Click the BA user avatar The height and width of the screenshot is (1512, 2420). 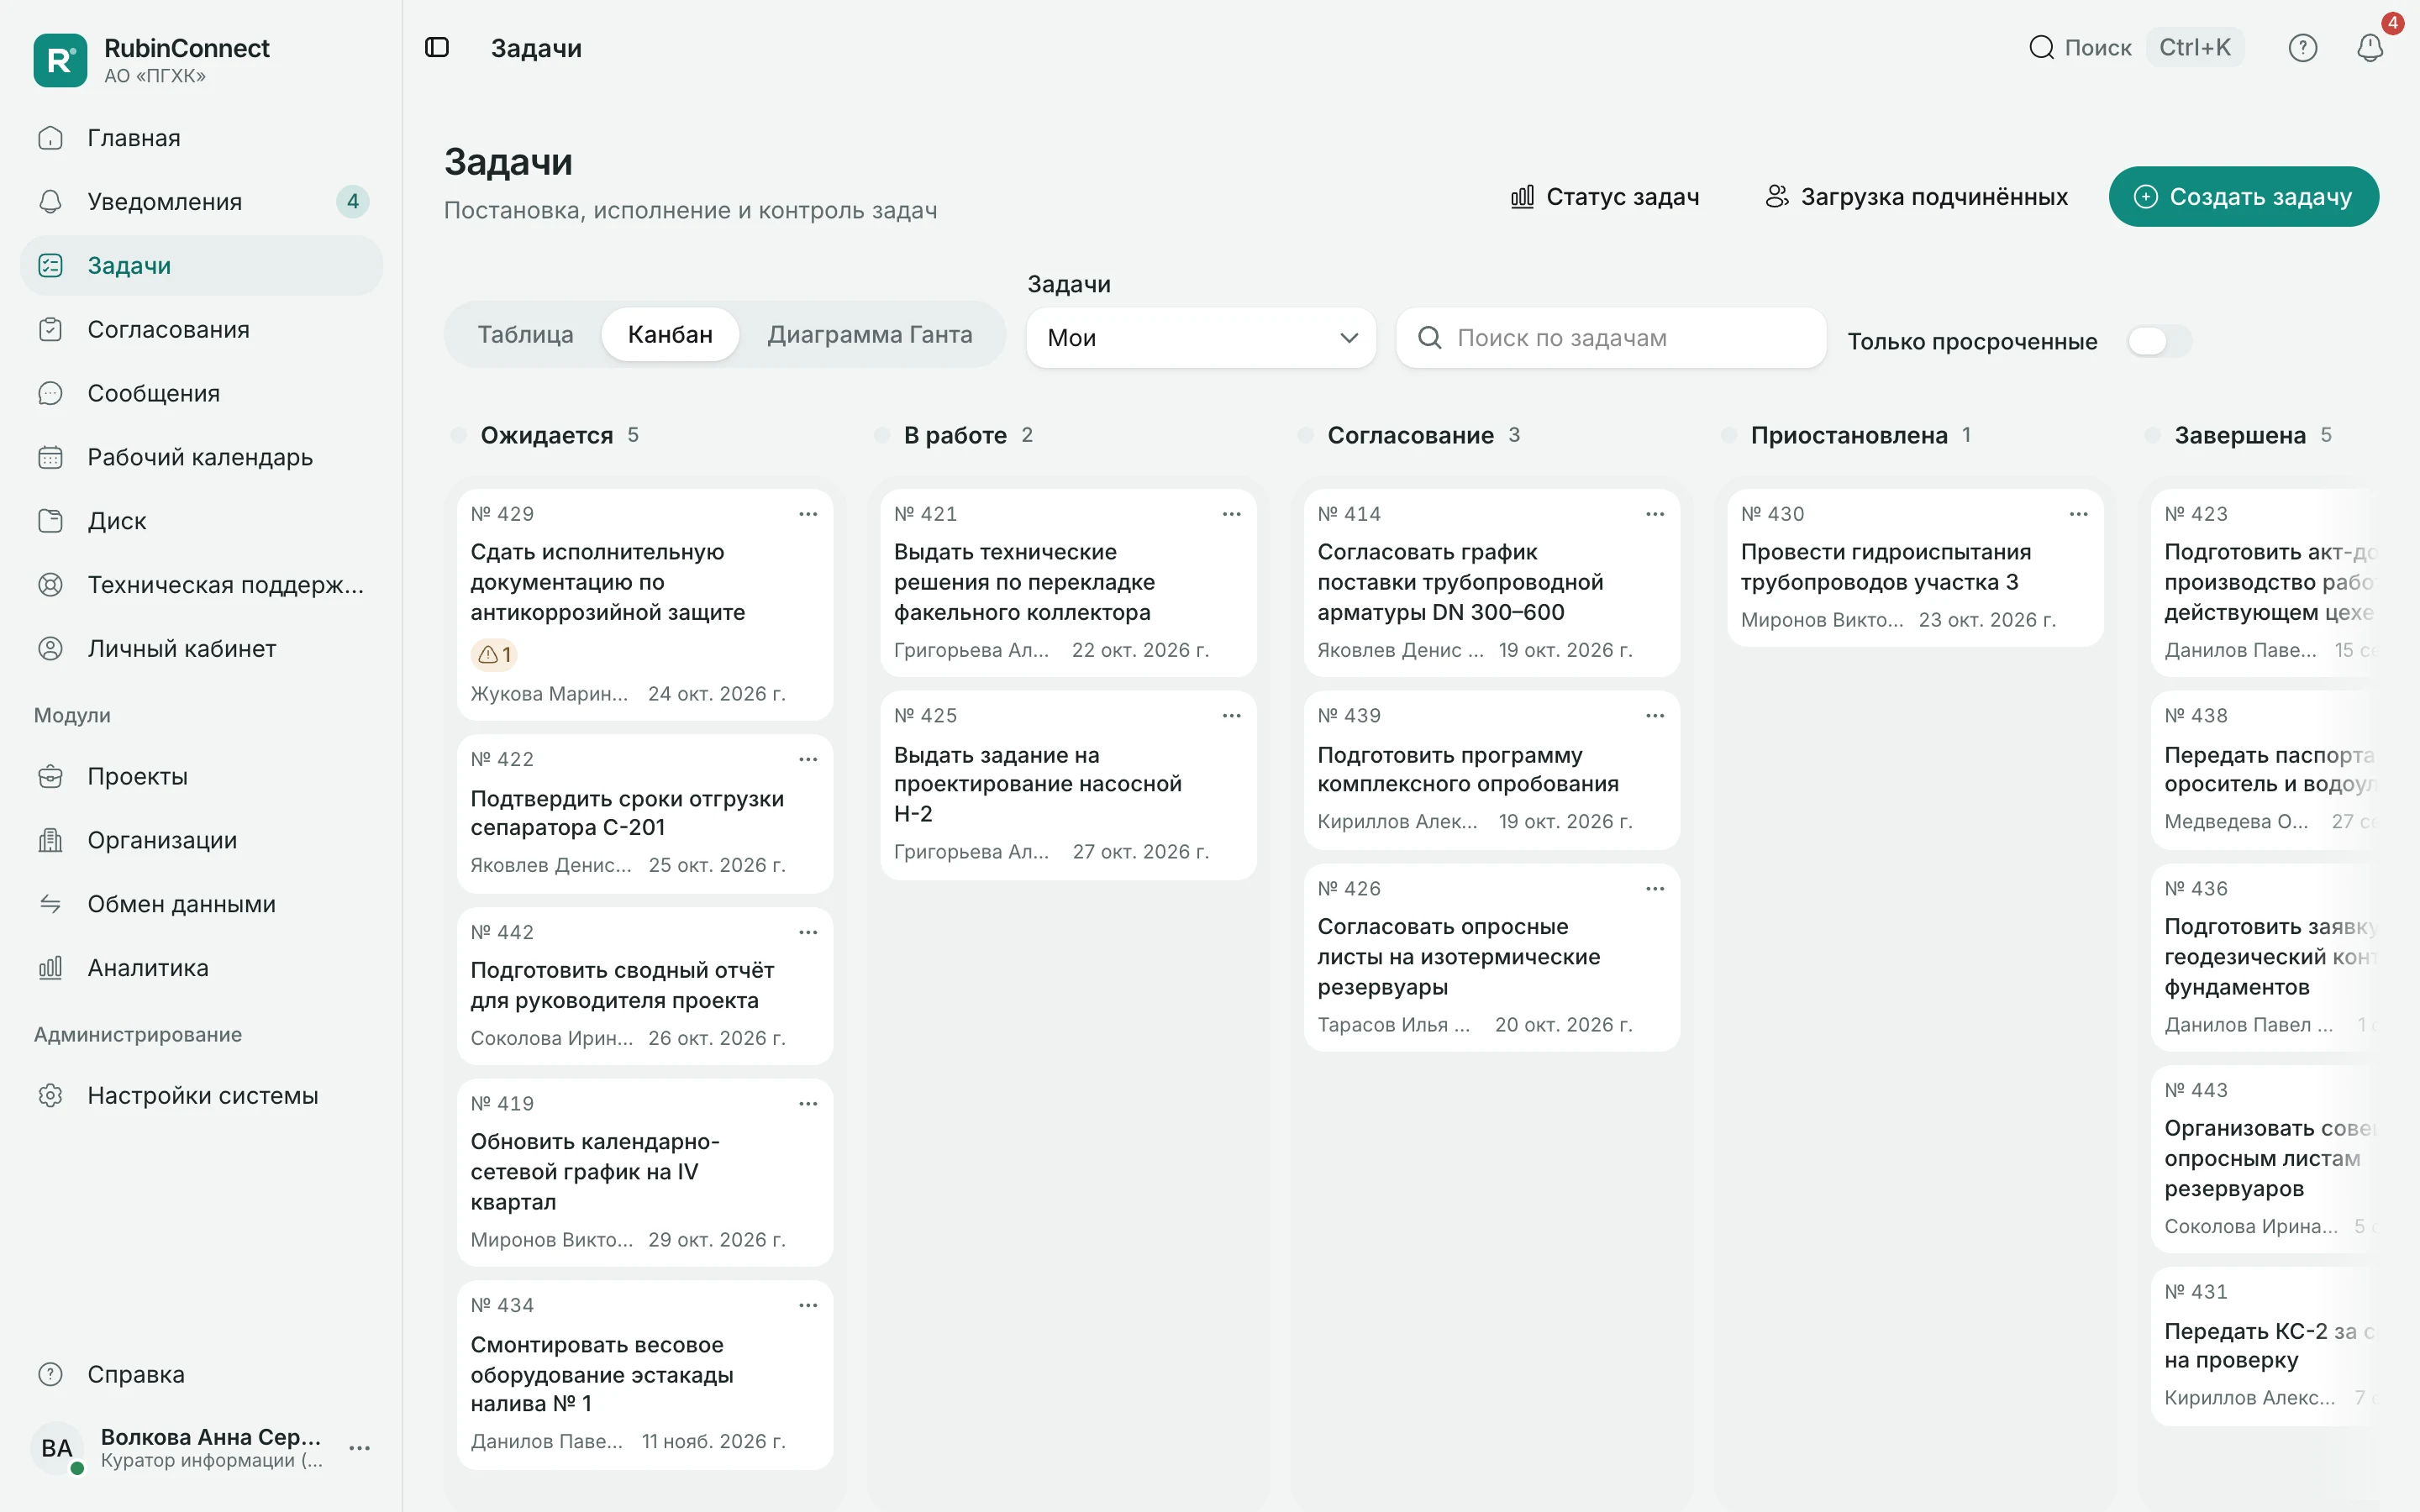[57, 1447]
